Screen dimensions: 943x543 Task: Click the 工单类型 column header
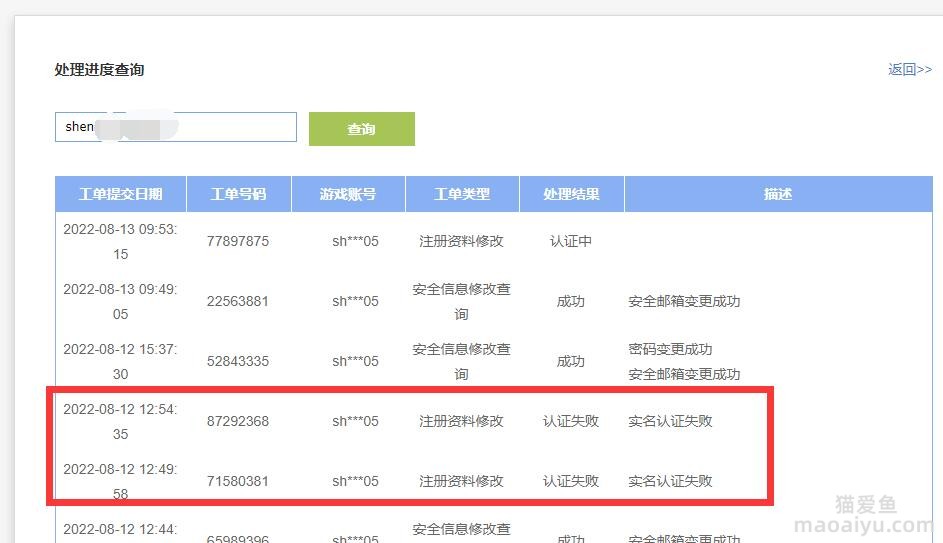(x=462, y=194)
